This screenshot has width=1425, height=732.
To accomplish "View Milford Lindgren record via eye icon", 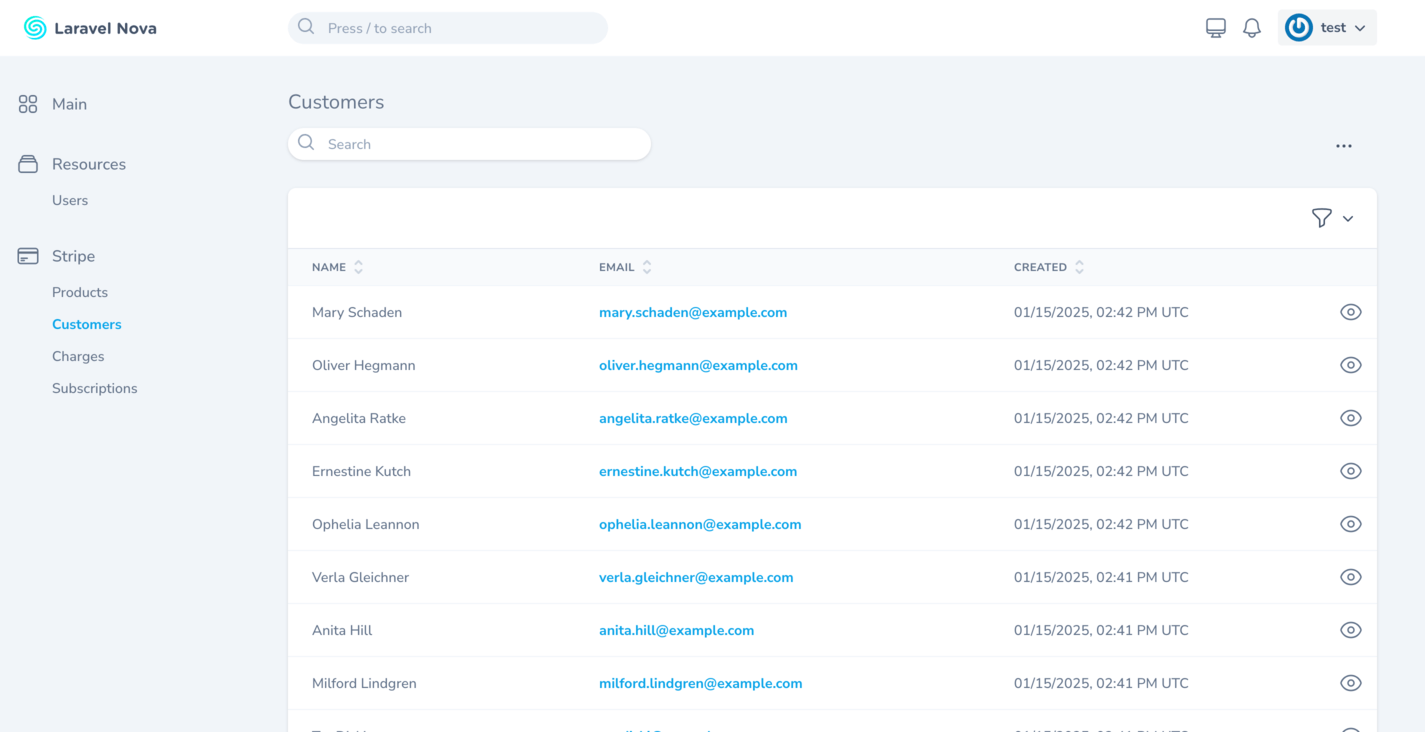I will click(x=1351, y=683).
